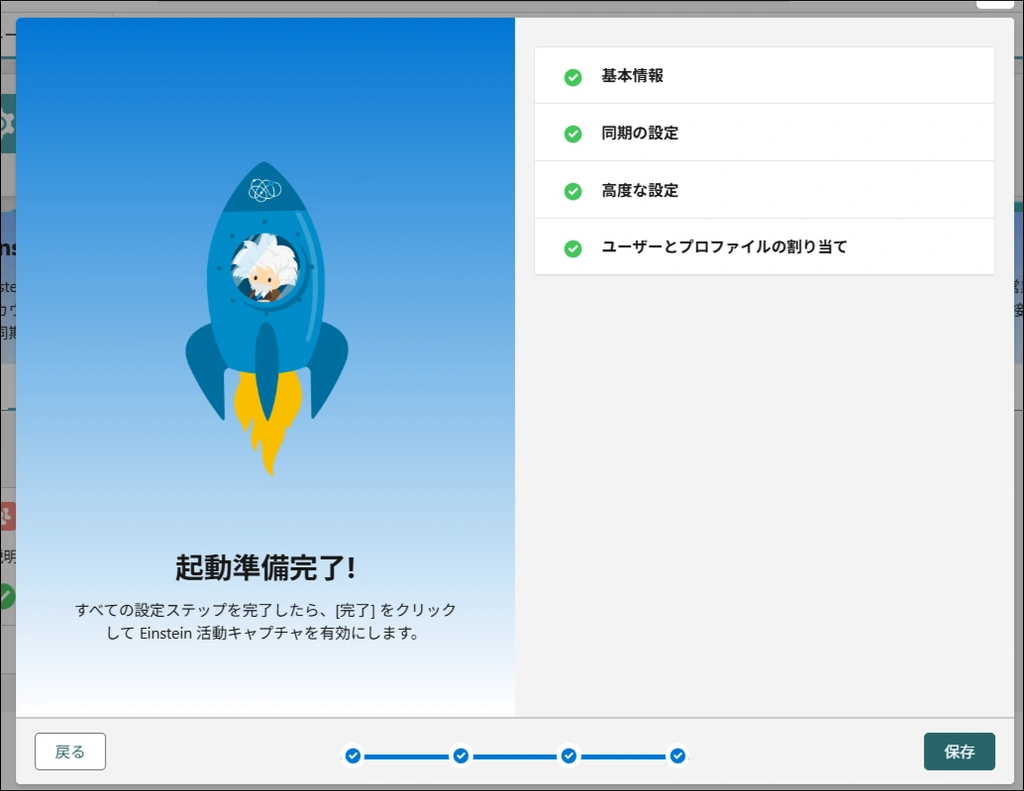Open the 基本情報 setup row

764,76
